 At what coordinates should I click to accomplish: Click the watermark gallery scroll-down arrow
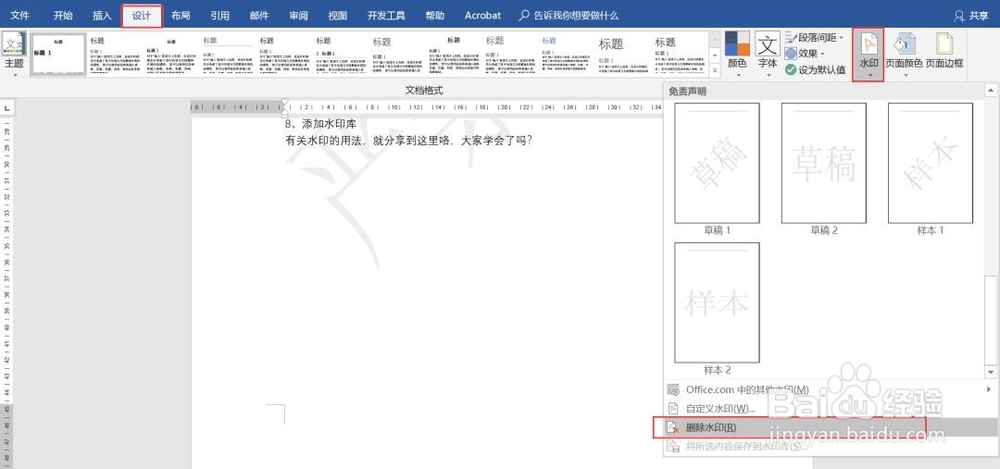[x=990, y=371]
